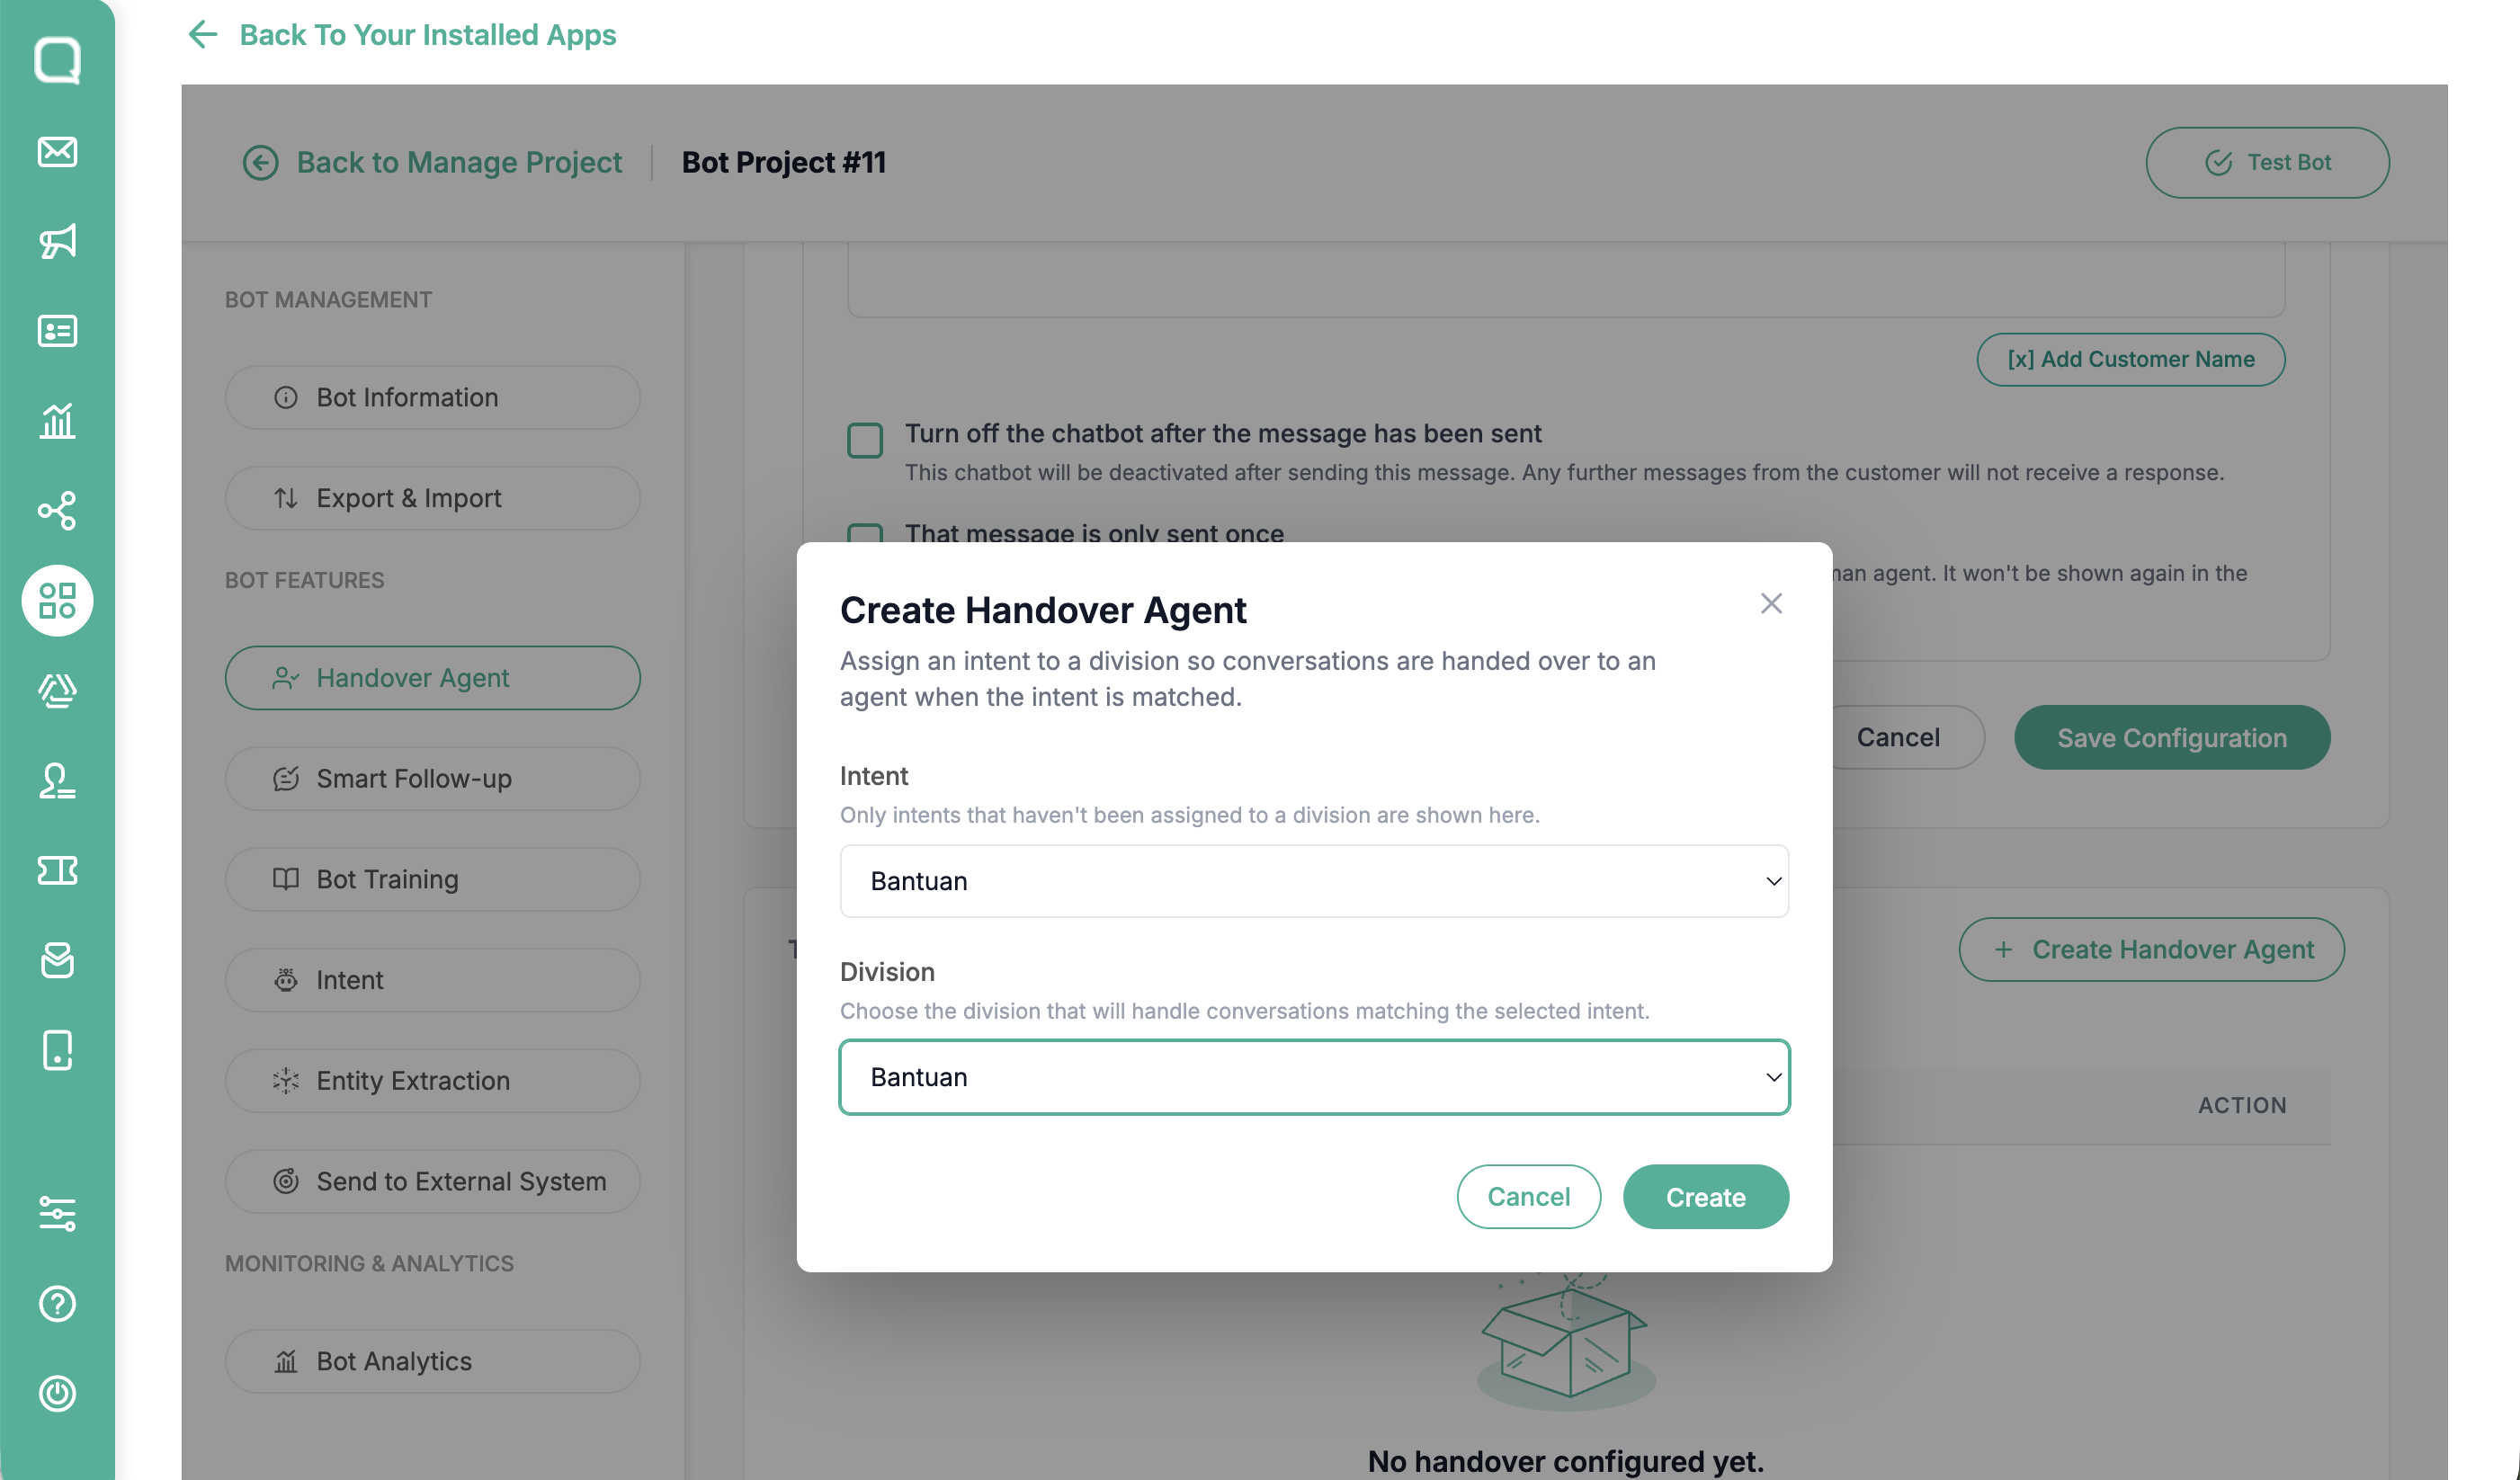The width and height of the screenshot is (2520, 1480).
Task: Close the Create Handover Agent dialog
Action: (1771, 603)
